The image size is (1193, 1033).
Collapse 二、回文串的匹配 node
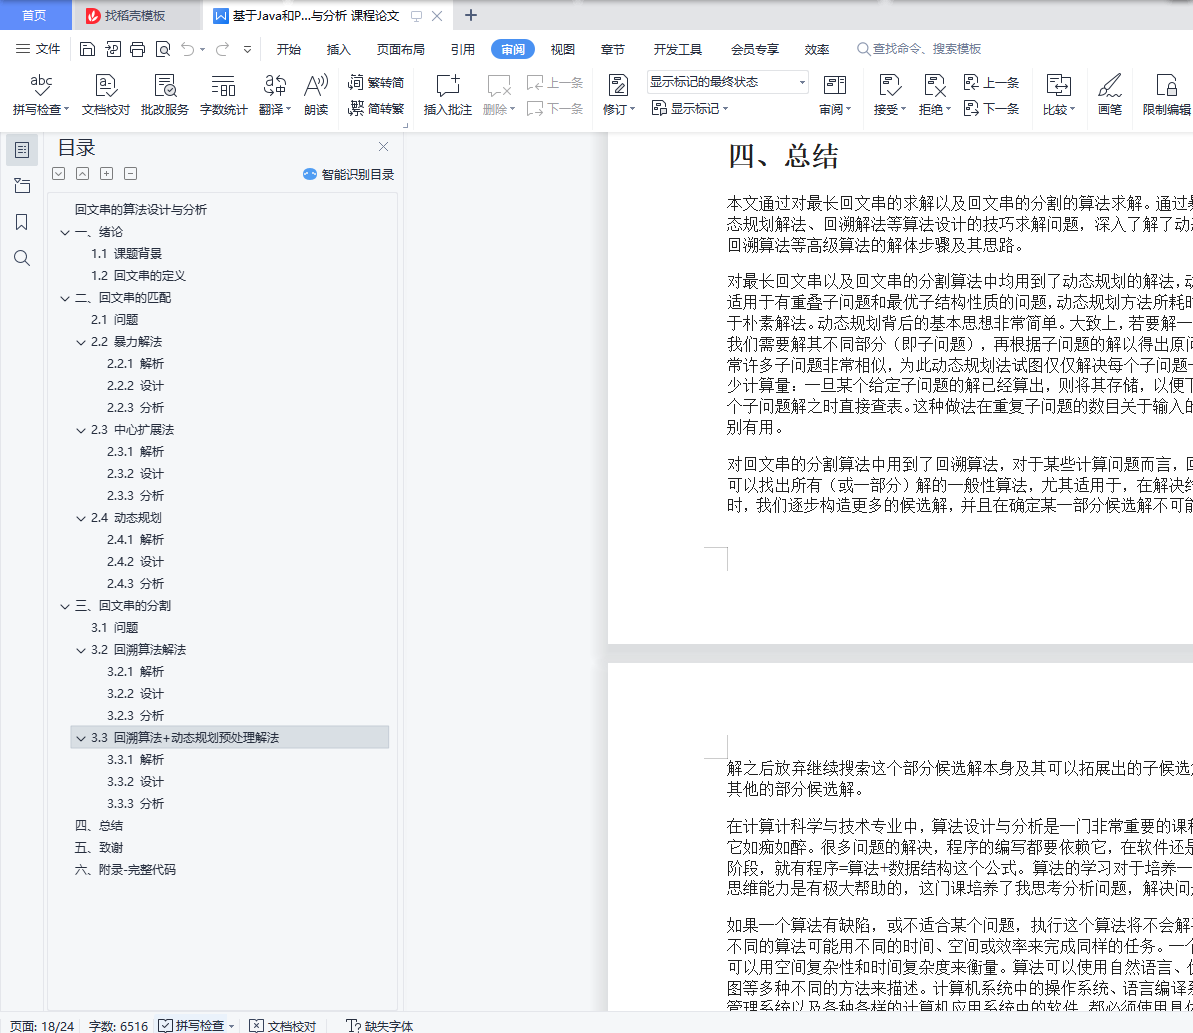click(x=65, y=298)
